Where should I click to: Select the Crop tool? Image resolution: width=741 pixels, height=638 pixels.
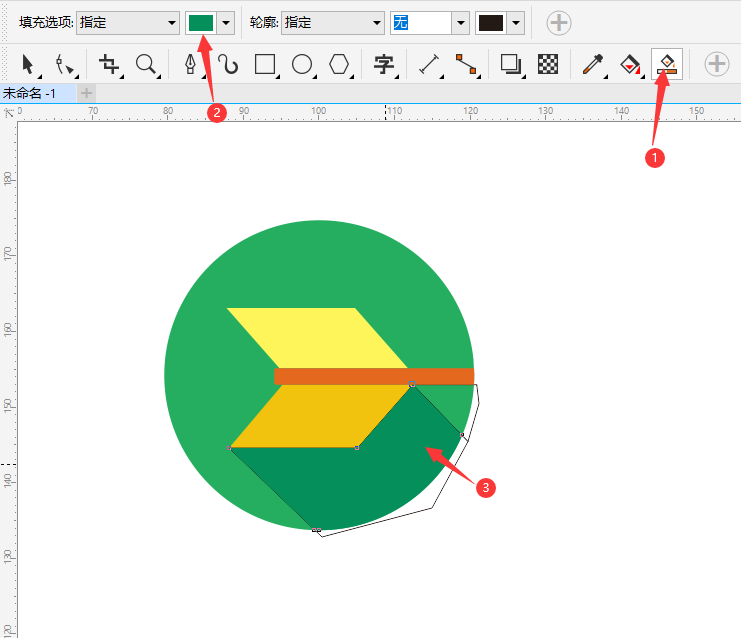[x=110, y=64]
